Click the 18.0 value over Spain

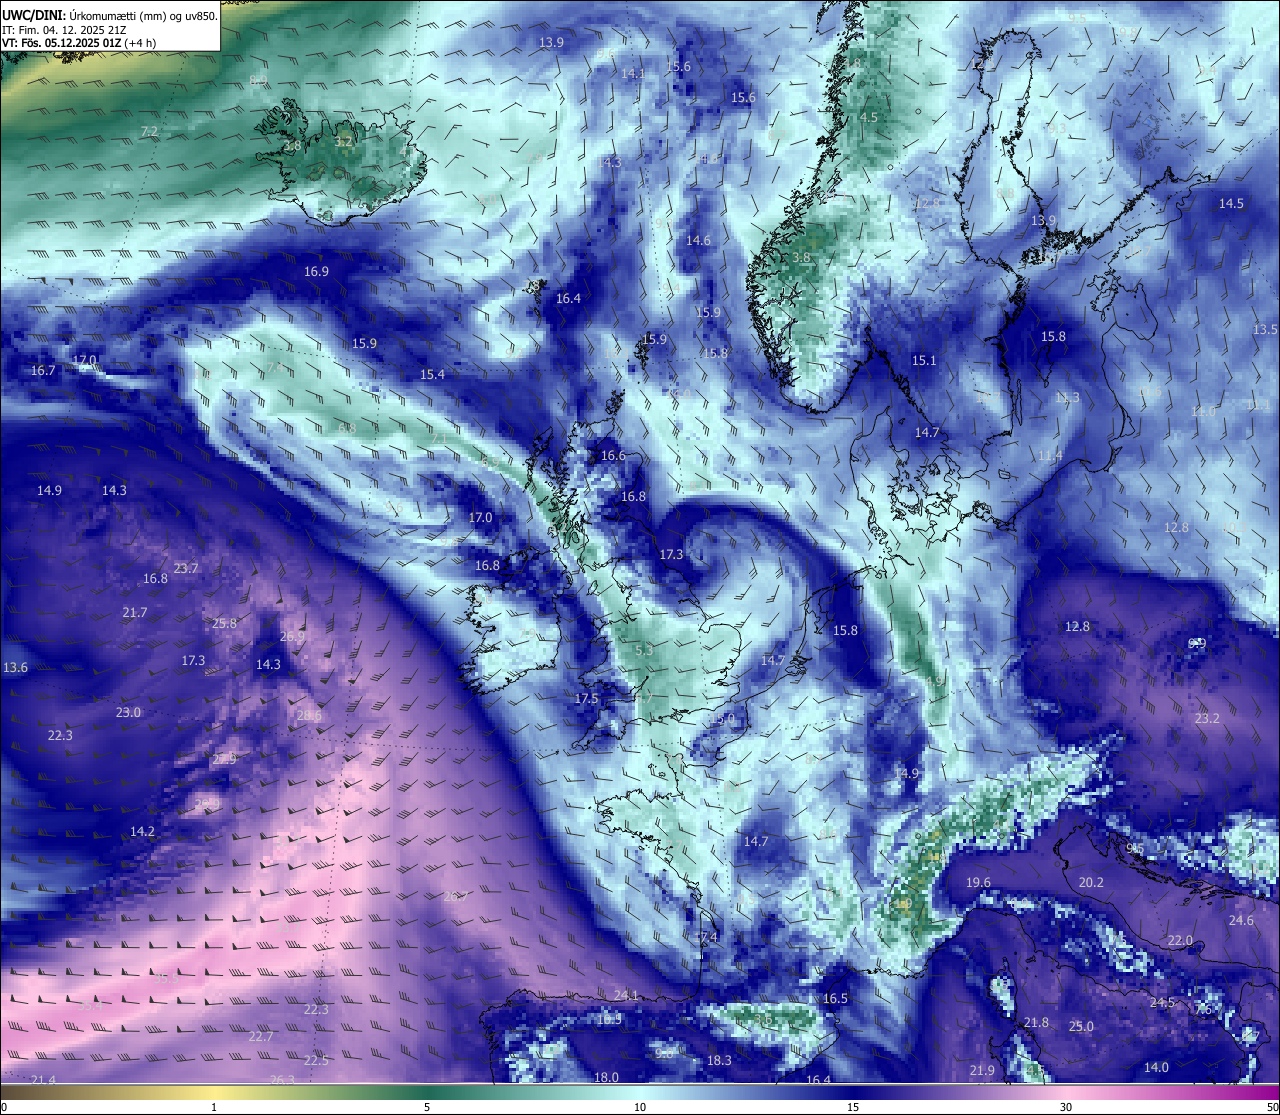coord(606,1077)
